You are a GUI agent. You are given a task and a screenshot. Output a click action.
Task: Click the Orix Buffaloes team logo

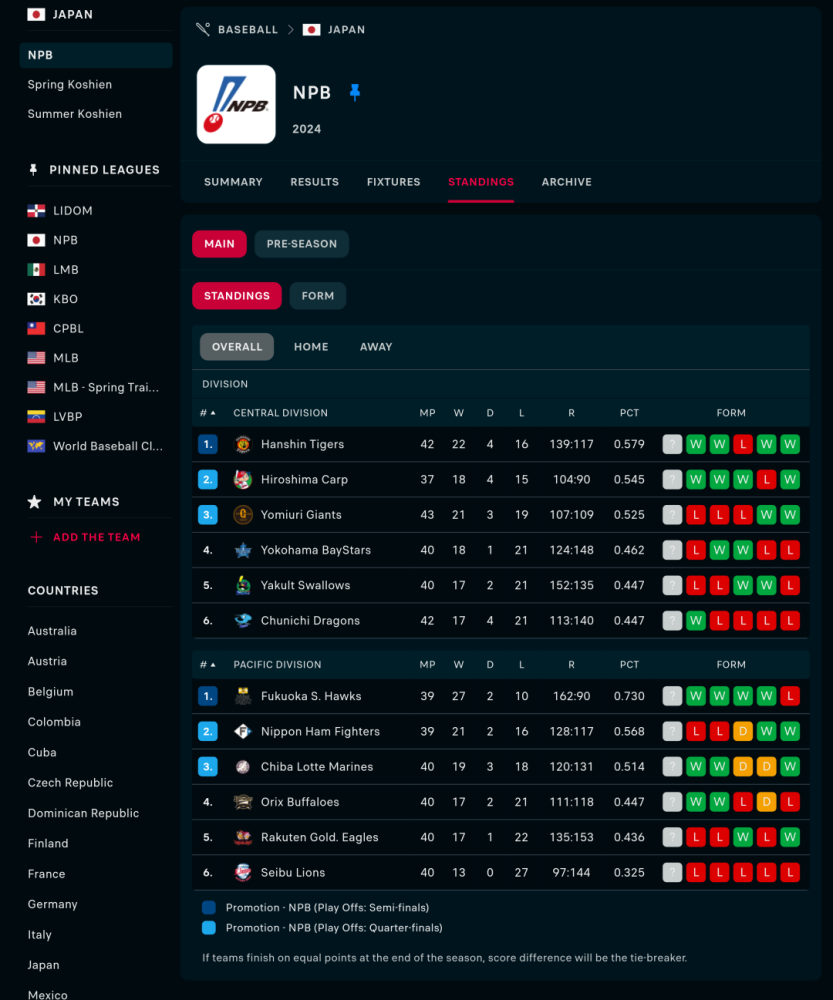[242, 802]
